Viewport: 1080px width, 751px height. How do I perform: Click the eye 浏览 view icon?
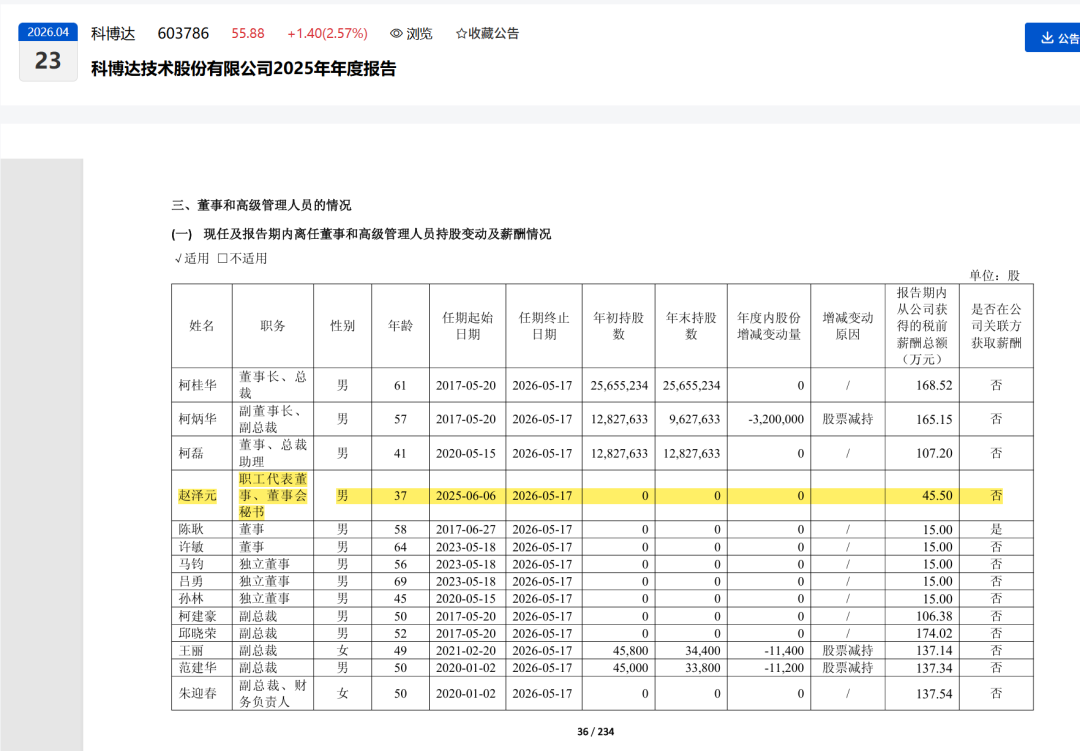click(x=396, y=33)
